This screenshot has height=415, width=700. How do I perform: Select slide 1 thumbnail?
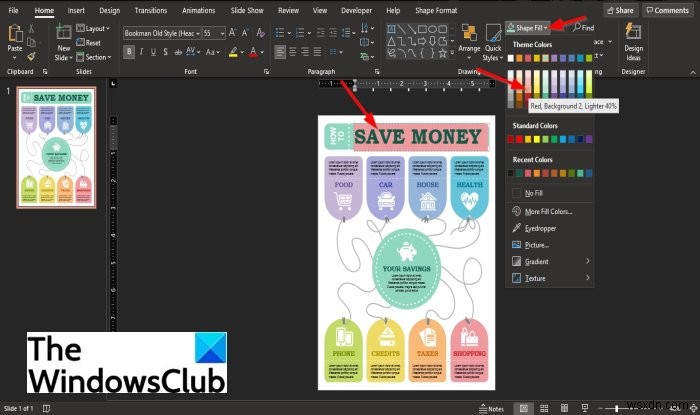click(56, 147)
